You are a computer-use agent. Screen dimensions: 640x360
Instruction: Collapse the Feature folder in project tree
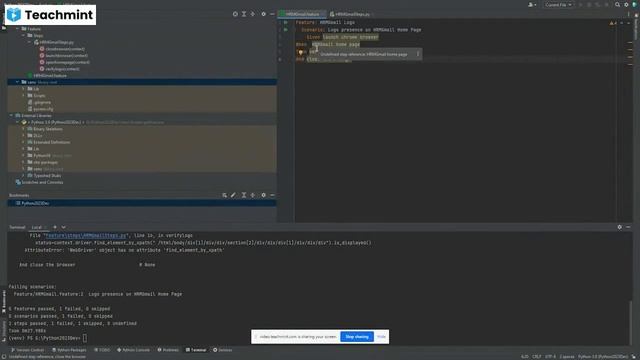point(18,29)
